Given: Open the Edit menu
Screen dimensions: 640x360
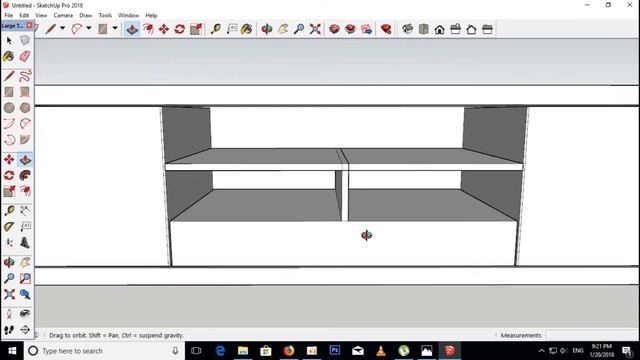Looking at the screenshot, I should [24, 15].
